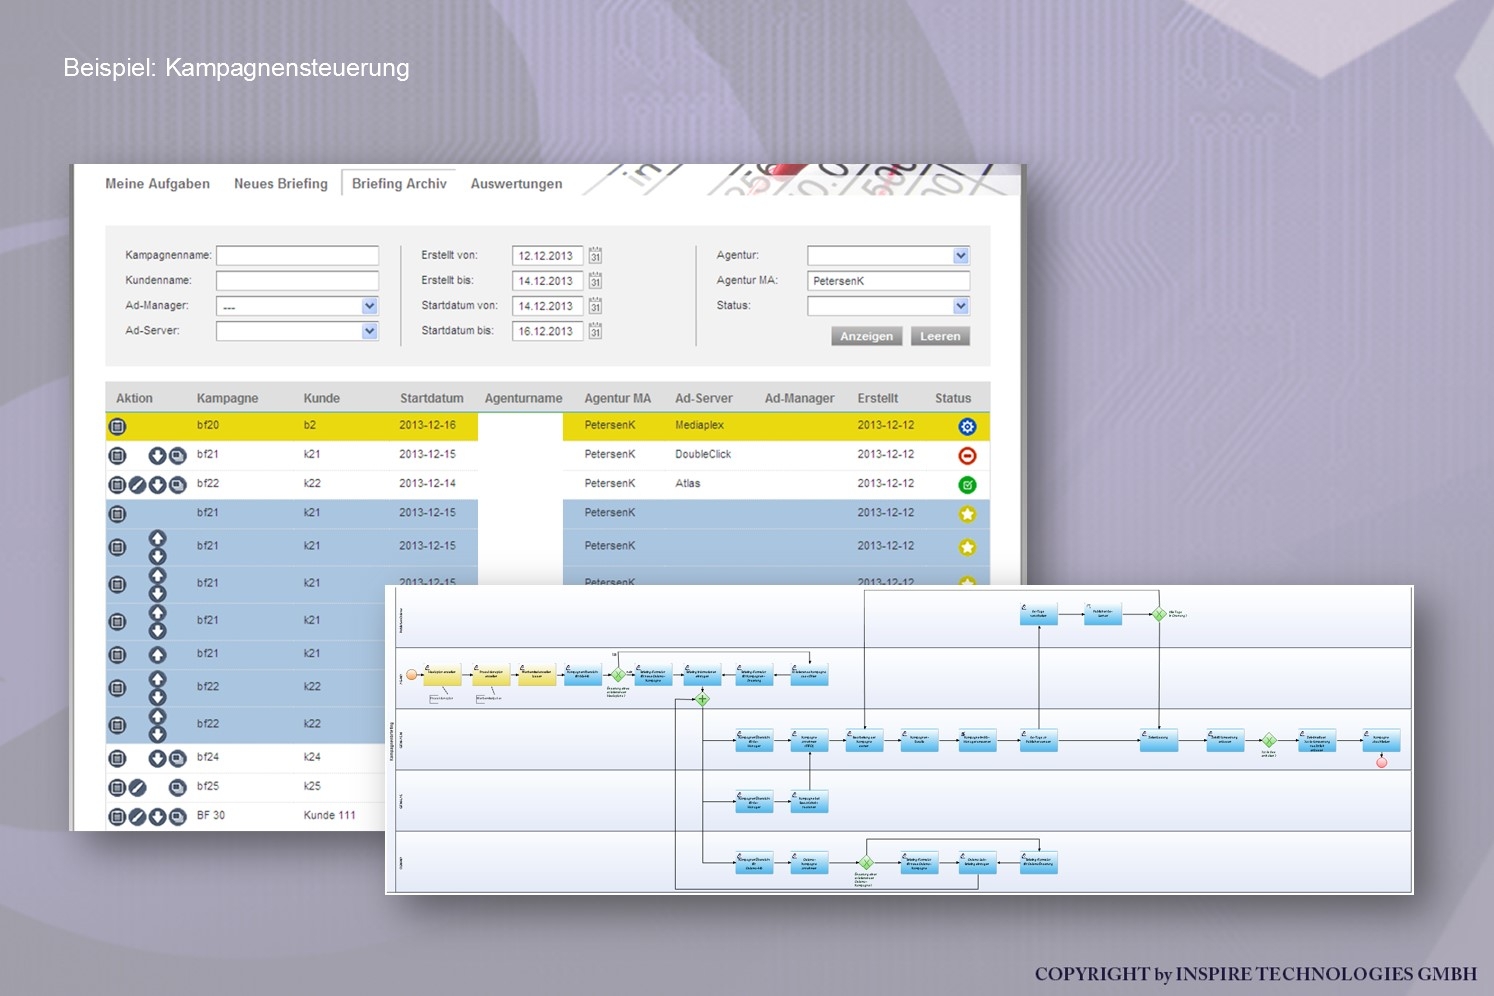This screenshot has width=1494, height=996.
Task: Focus the Kampagnenname input field
Action: (x=298, y=255)
